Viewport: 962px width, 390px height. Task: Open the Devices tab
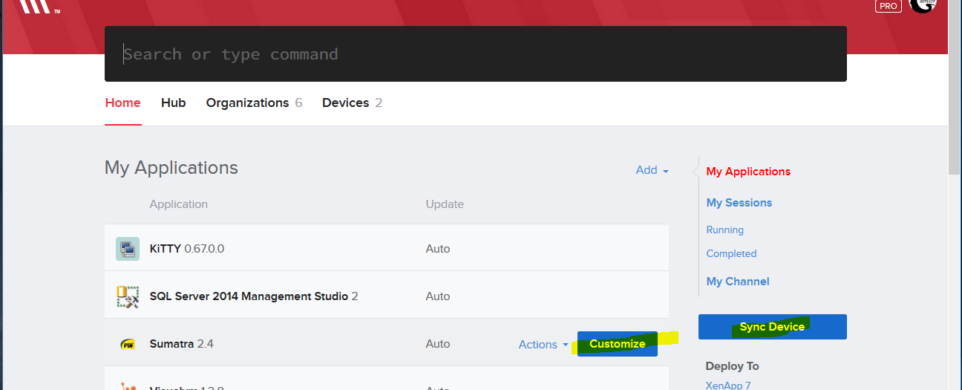tap(352, 103)
